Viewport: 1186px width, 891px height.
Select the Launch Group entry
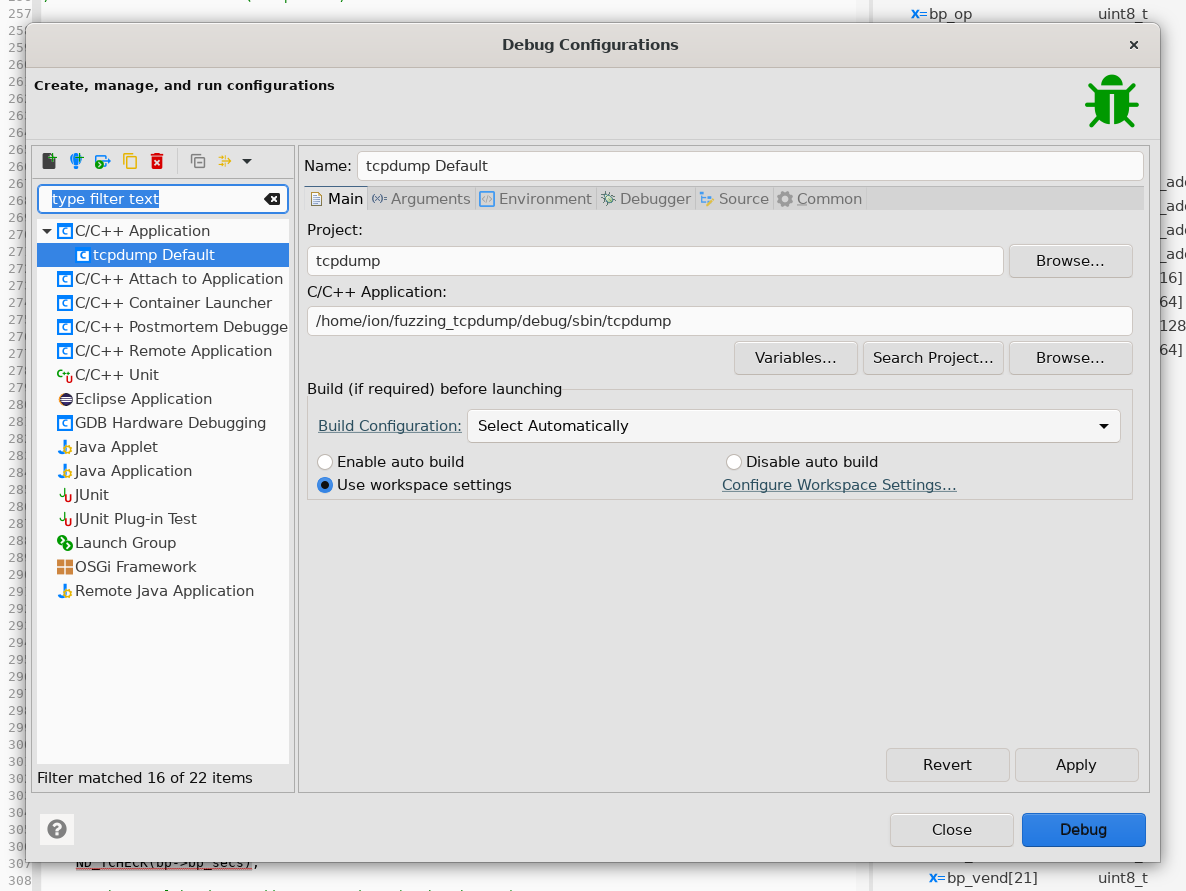[116, 543]
